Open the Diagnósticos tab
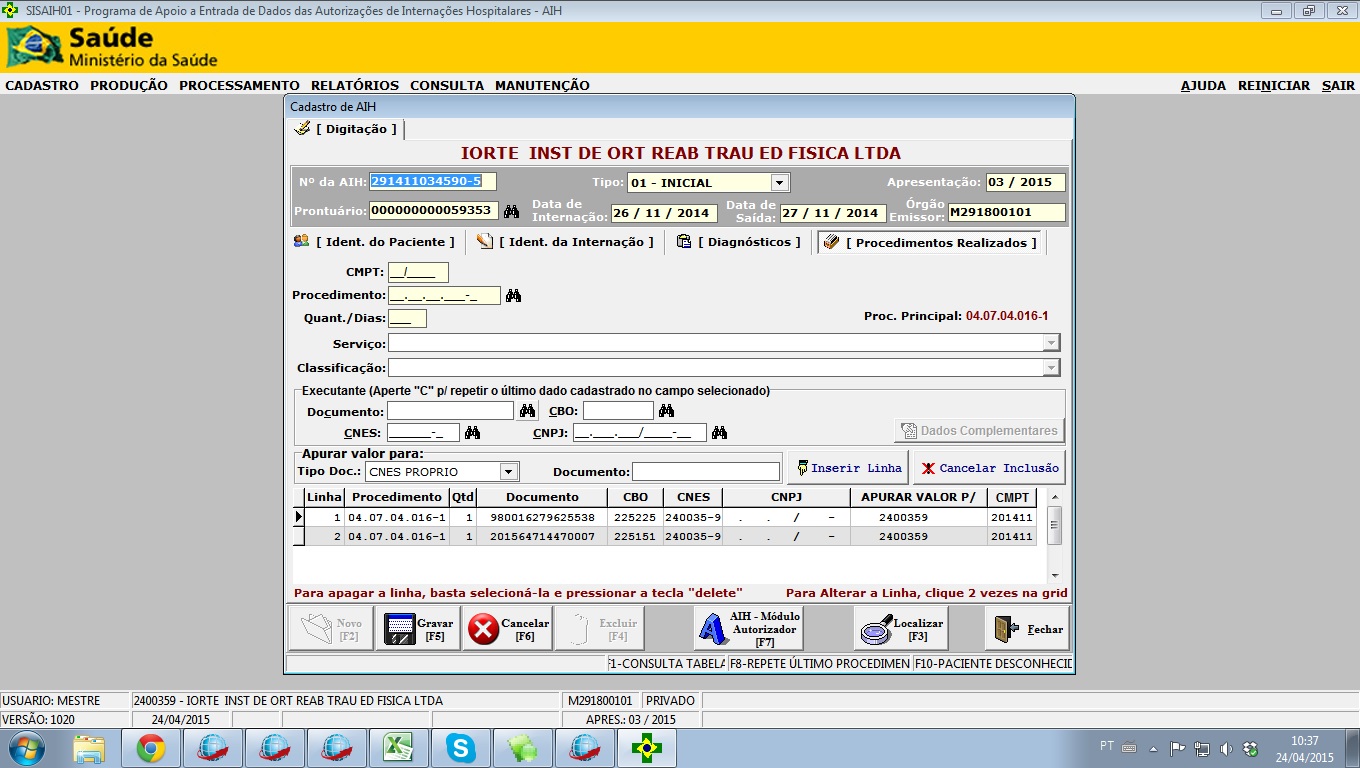This screenshot has width=1360, height=768. 739,242
